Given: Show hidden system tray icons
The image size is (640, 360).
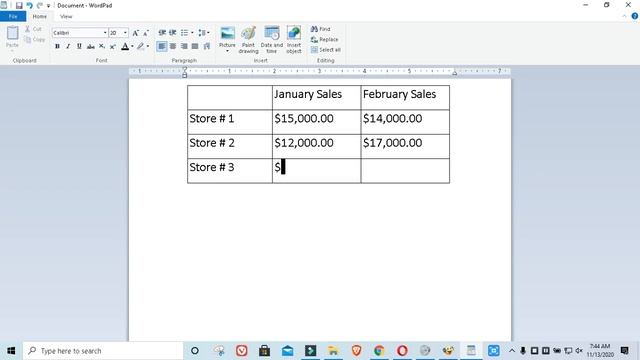Looking at the screenshot, I should click(x=512, y=351).
